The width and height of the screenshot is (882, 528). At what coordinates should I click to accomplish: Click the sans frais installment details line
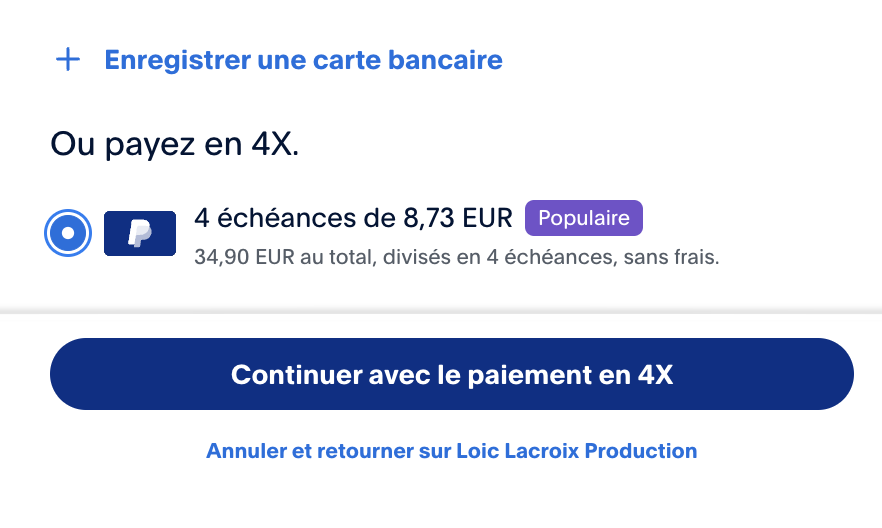(x=457, y=257)
